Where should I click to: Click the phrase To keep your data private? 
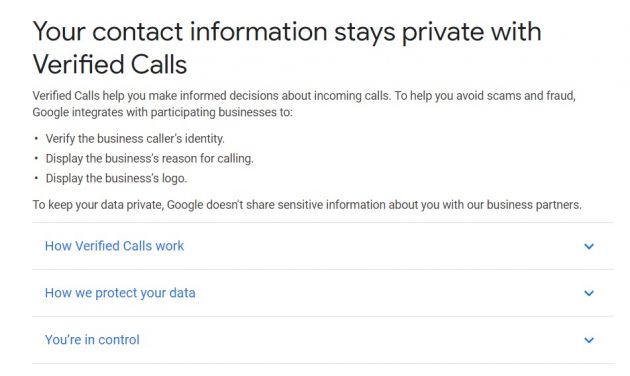click(x=98, y=205)
